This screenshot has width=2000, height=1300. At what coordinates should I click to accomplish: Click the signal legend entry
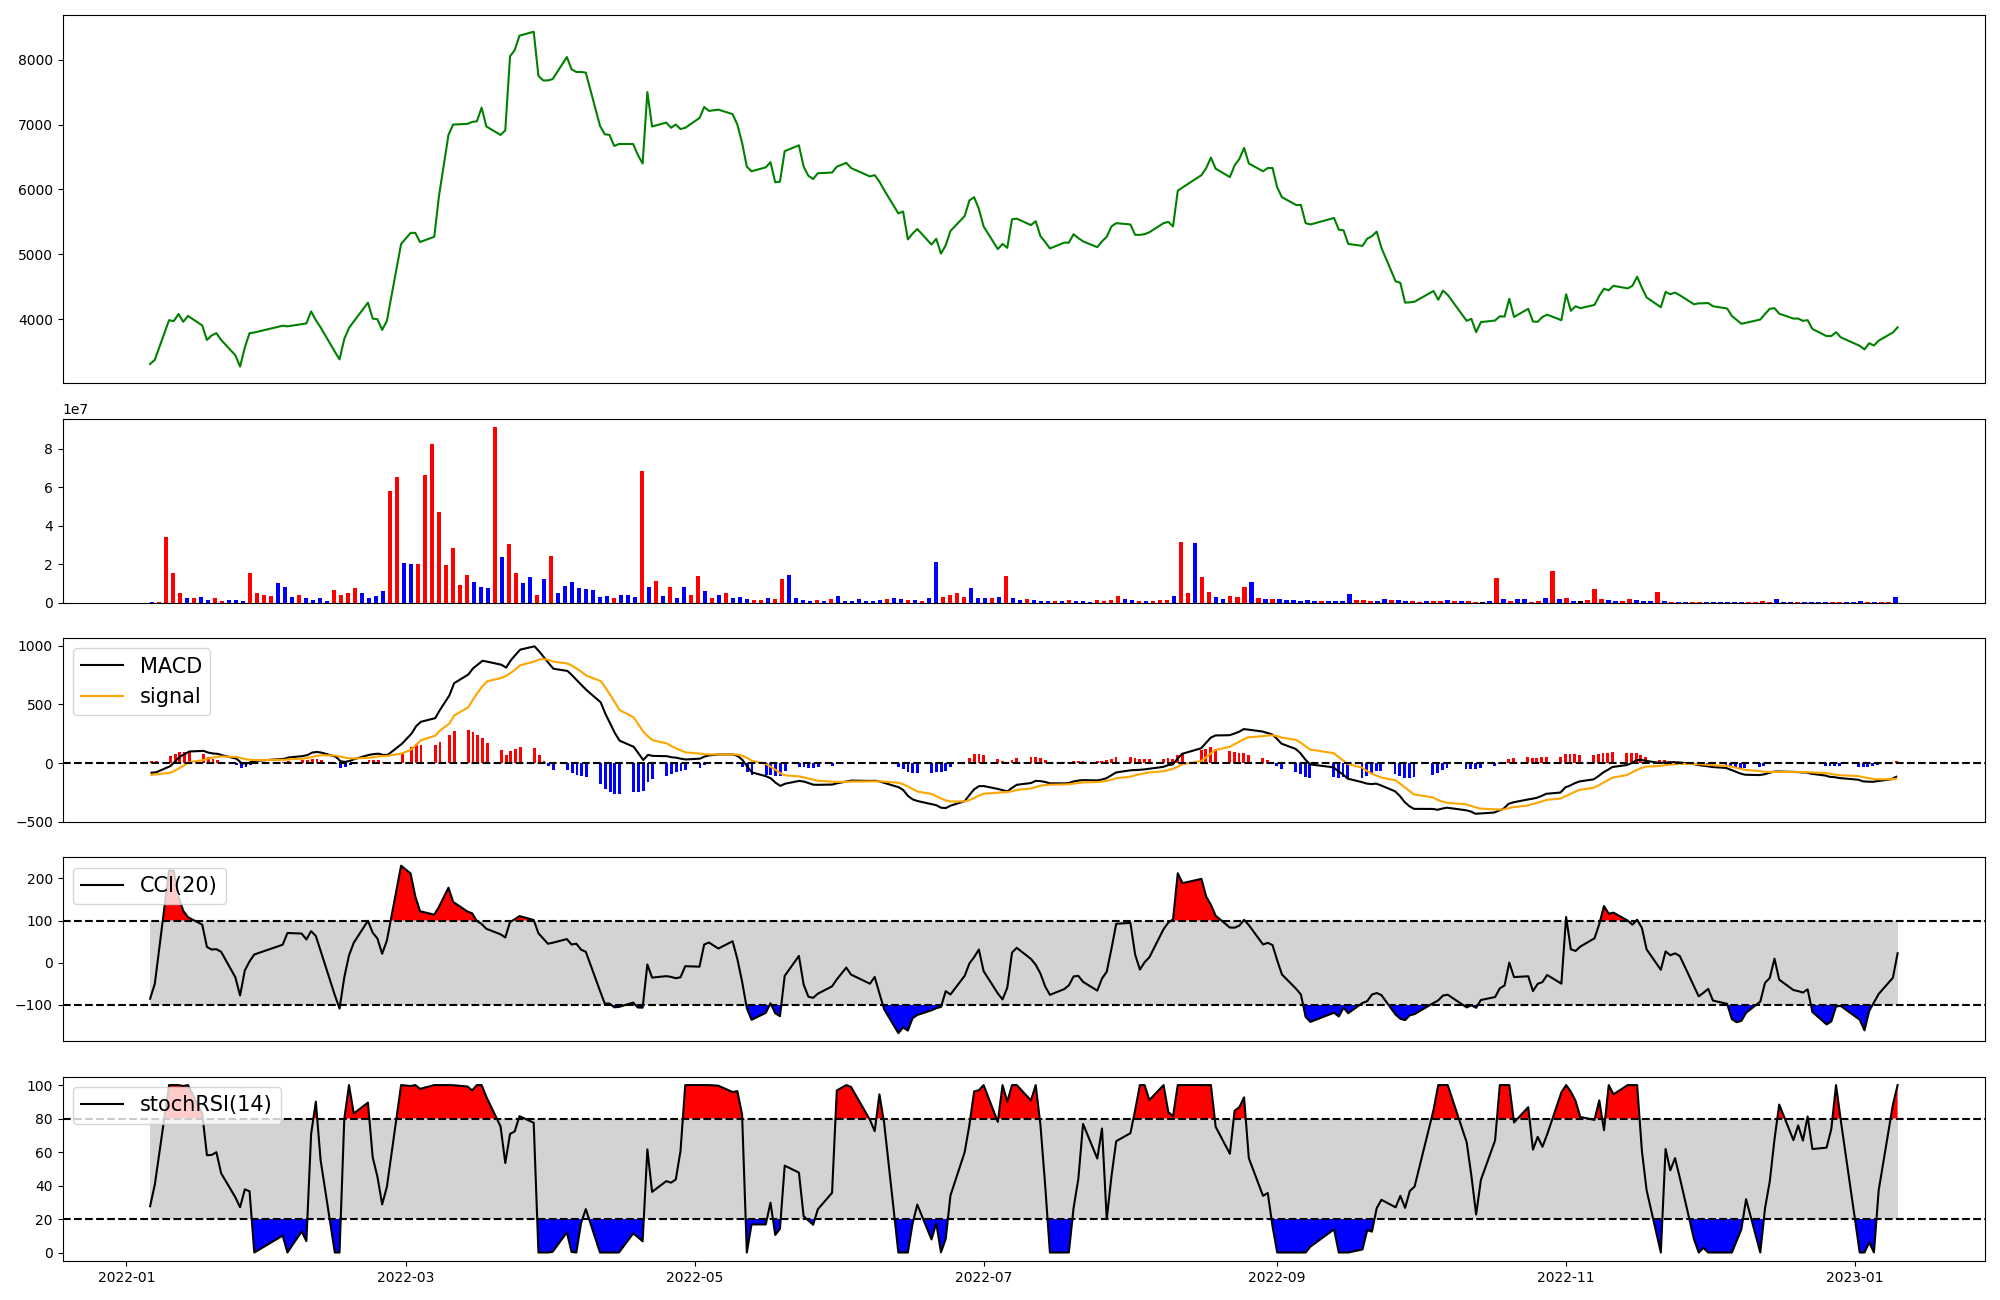click(x=169, y=696)
